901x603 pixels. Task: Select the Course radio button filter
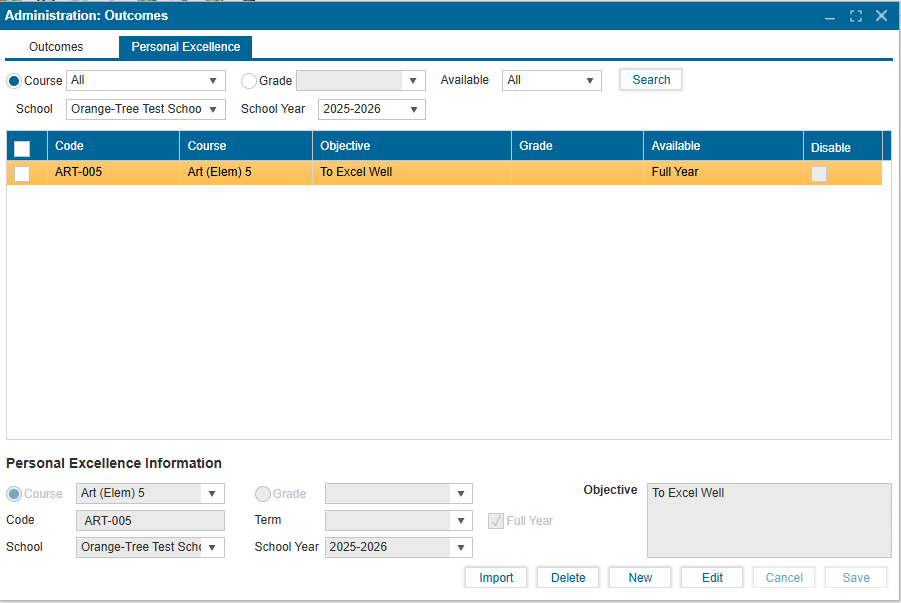(x=14, y=81)
